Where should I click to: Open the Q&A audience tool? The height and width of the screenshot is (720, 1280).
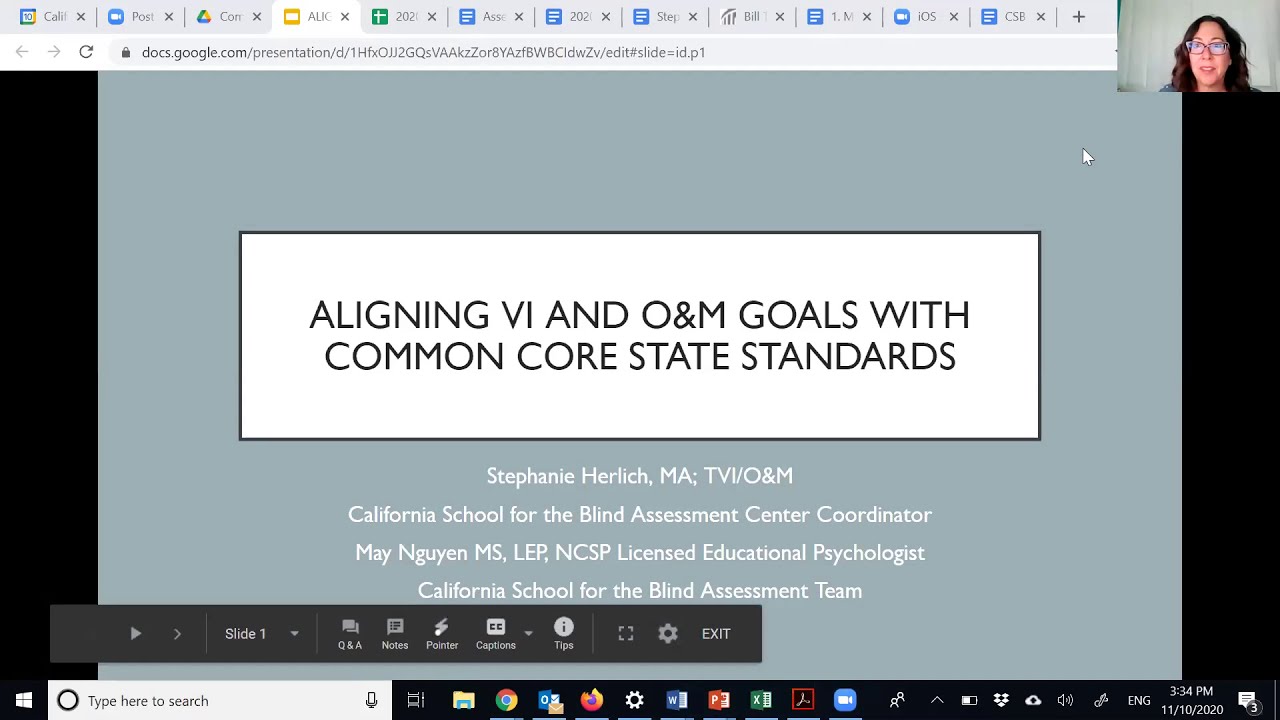click(350, 634)
